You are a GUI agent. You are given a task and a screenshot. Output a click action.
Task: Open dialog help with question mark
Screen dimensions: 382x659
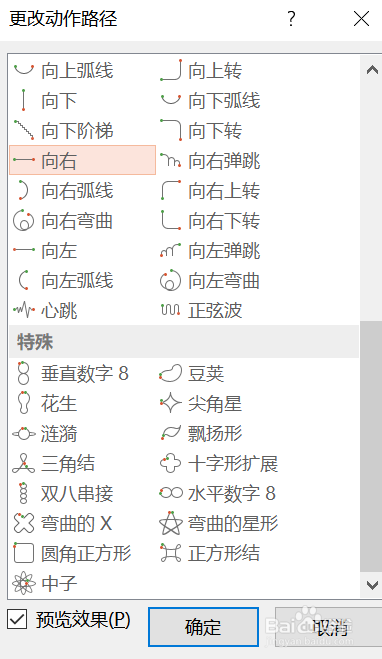tap(291, 19)
